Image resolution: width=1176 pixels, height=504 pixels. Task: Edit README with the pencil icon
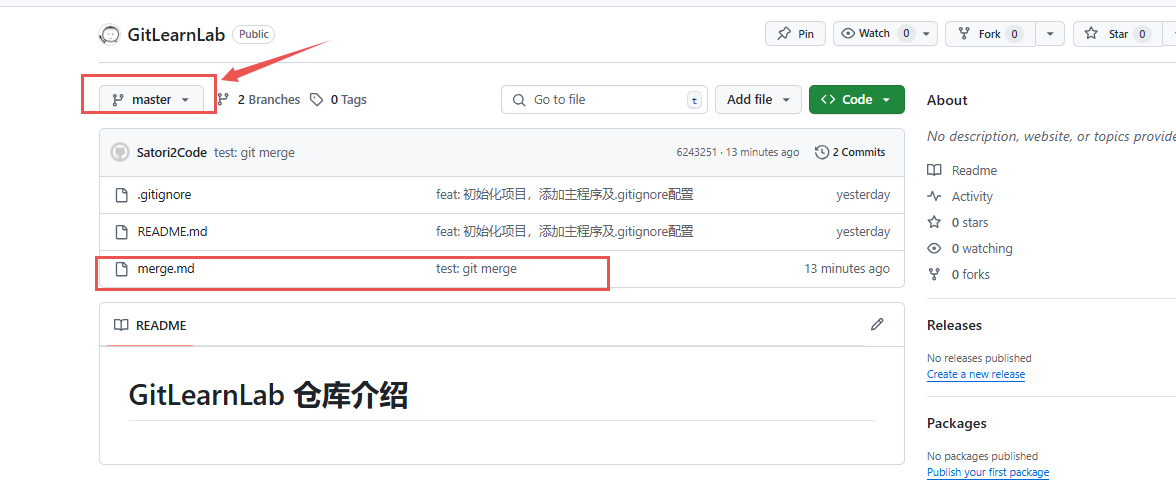pos(877,325)
